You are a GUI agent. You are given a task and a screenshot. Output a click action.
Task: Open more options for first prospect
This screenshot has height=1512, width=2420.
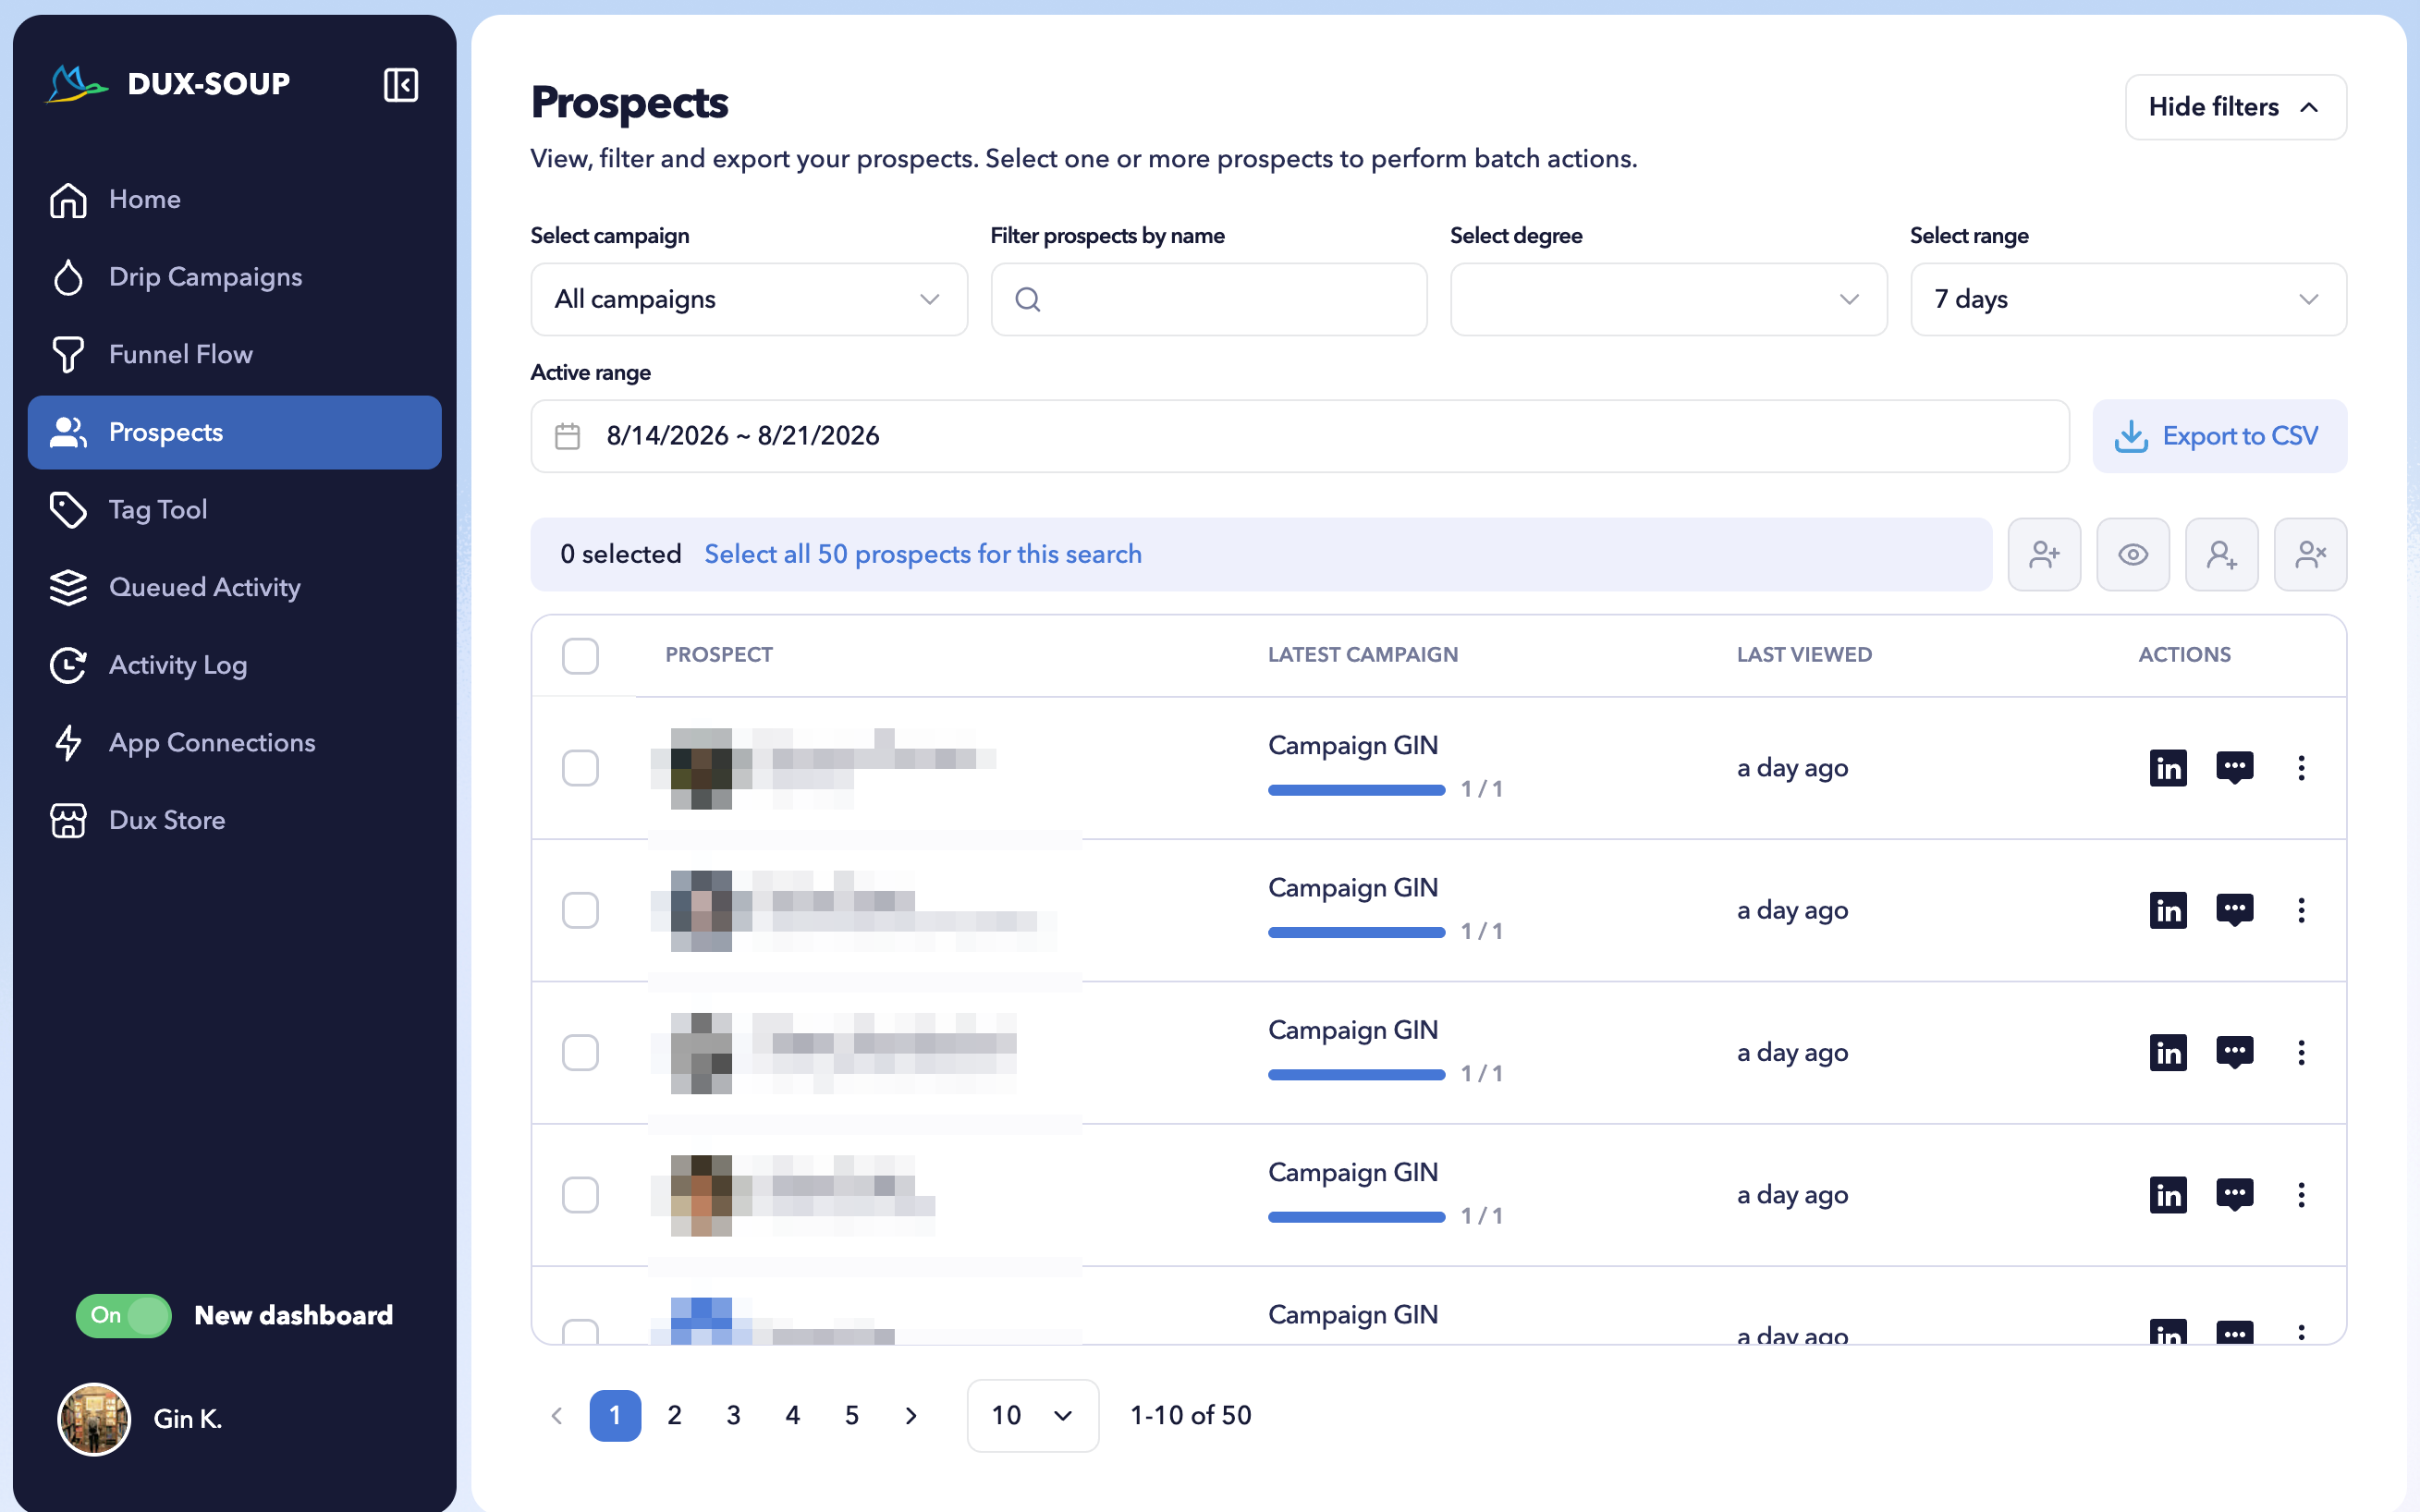(x=2301, y=768)
